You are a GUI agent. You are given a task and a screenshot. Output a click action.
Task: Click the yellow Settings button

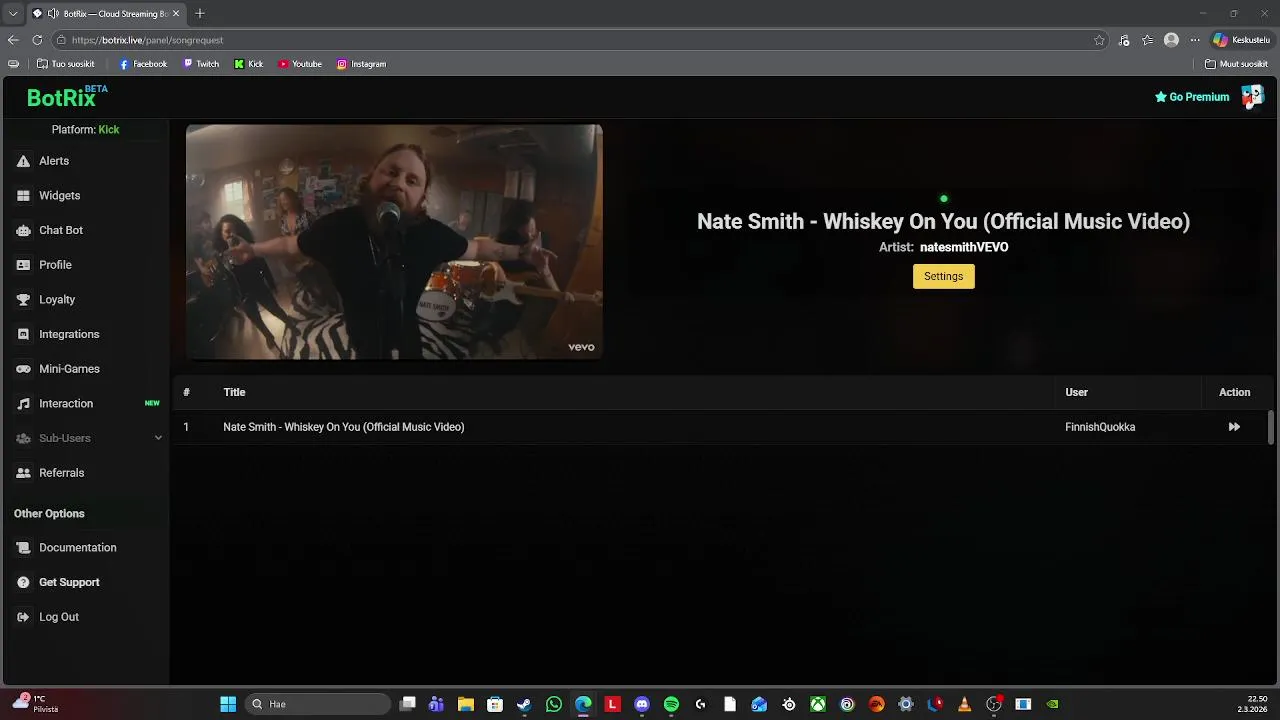(x=943, y=276)
